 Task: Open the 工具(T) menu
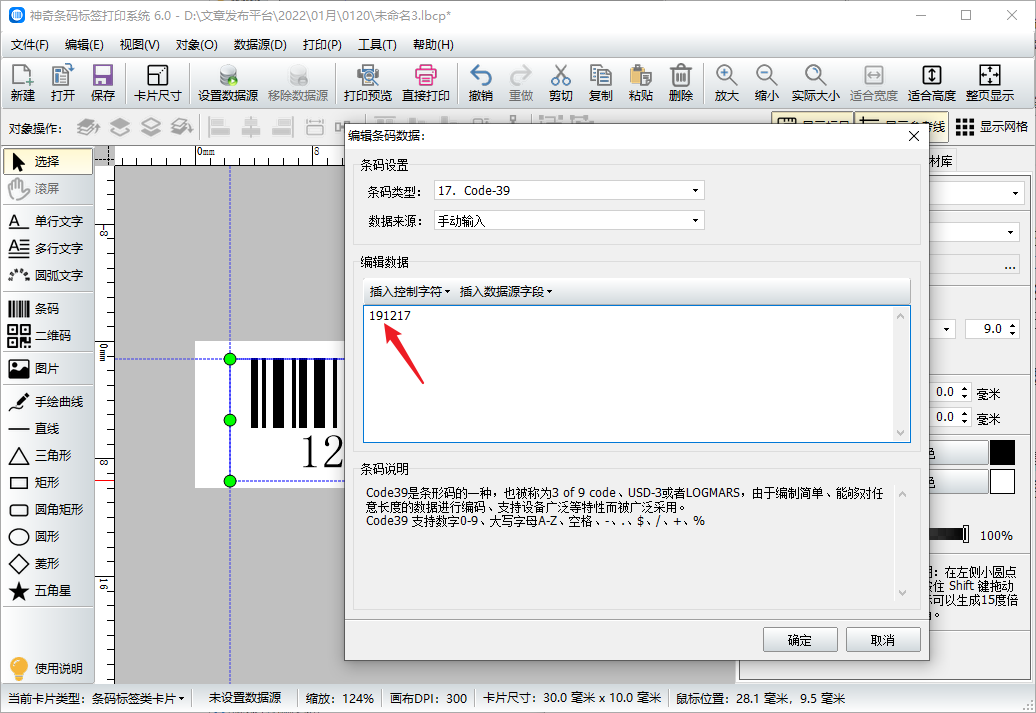[377, 45]
